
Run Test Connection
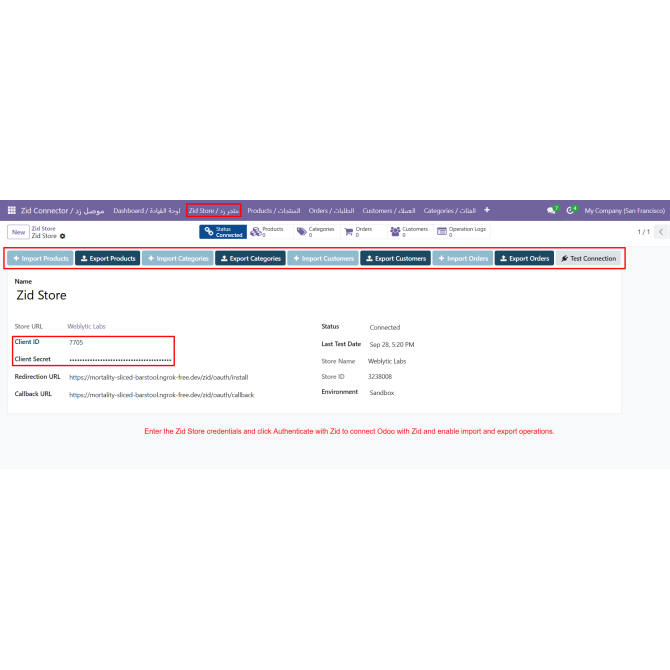pyautogui.click(x=588, y=258)
